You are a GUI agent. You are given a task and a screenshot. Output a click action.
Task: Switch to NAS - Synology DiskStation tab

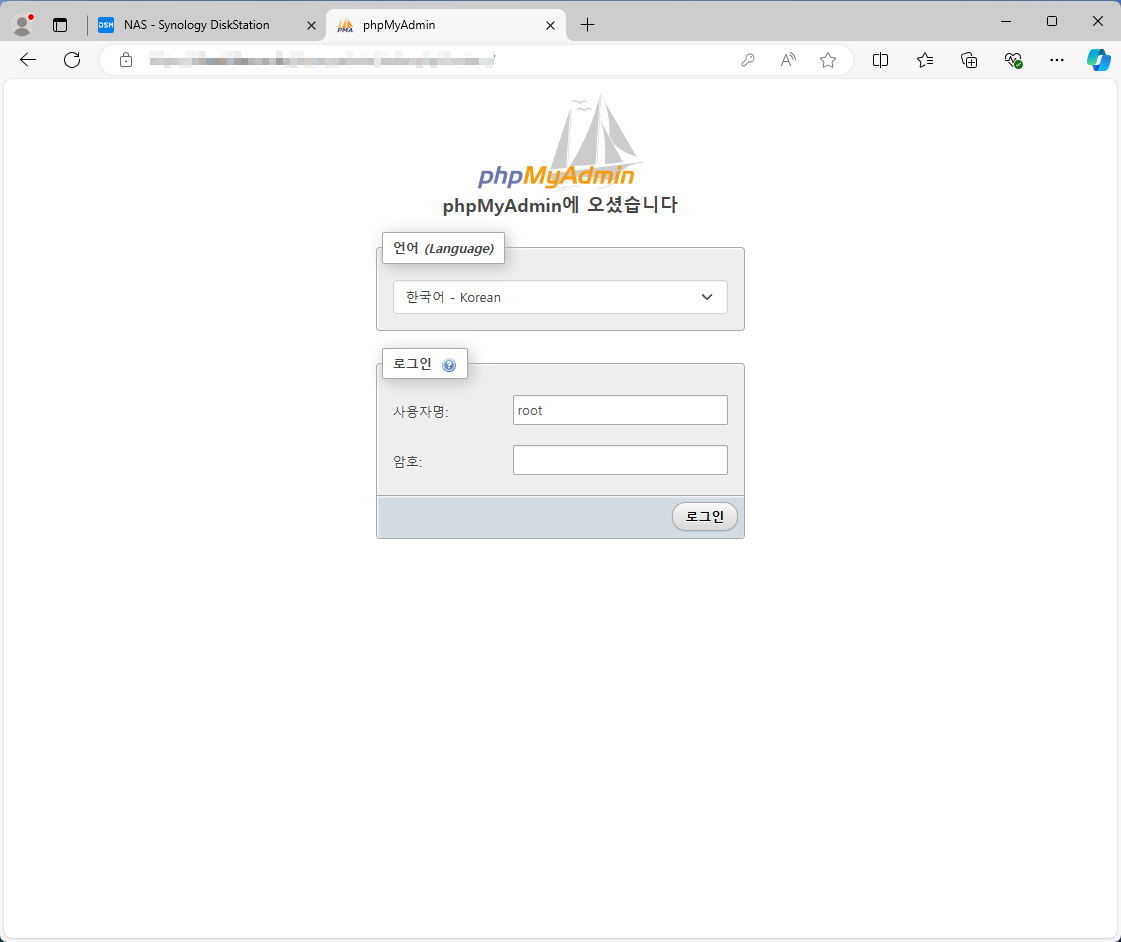pyautogui.click(x=197, y=25)
